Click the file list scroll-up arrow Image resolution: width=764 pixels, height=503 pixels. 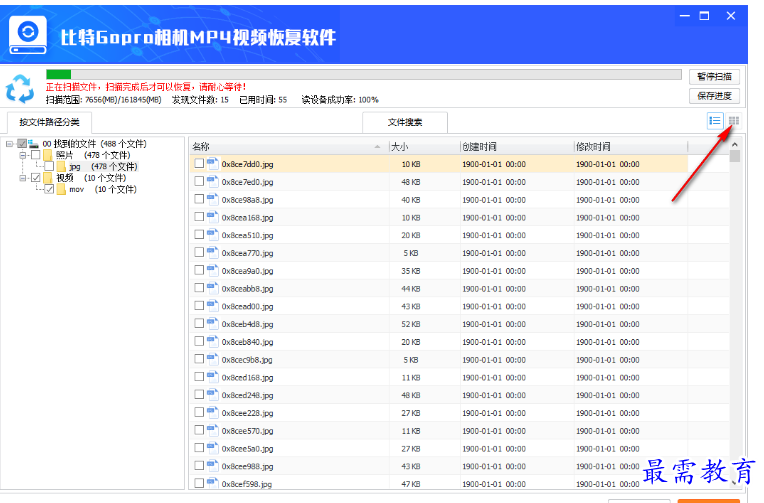(735, 145)
